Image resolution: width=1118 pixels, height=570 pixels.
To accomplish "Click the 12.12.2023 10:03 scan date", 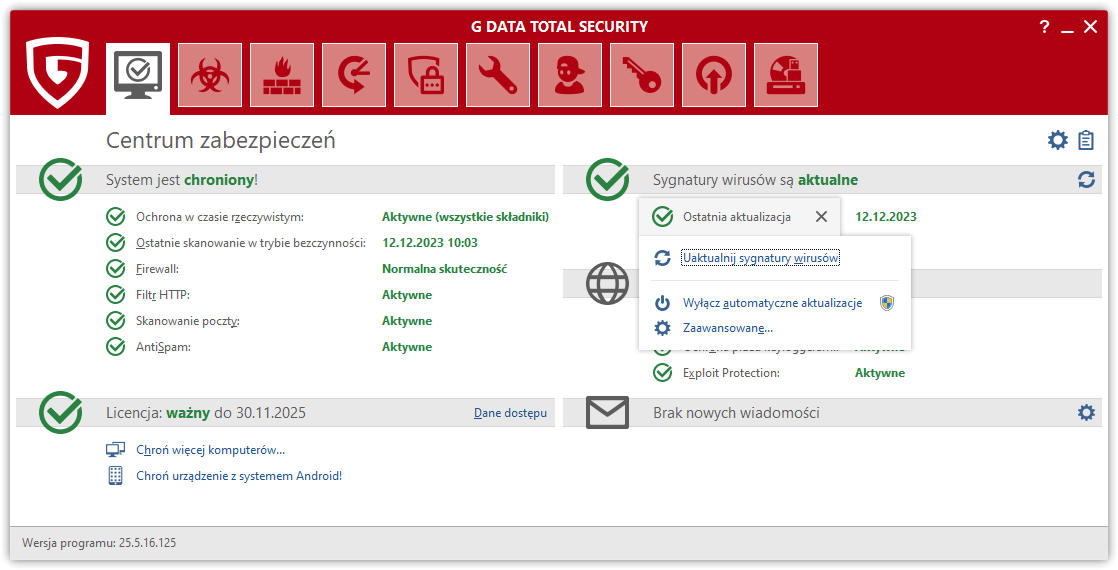I will click(430, 243).
